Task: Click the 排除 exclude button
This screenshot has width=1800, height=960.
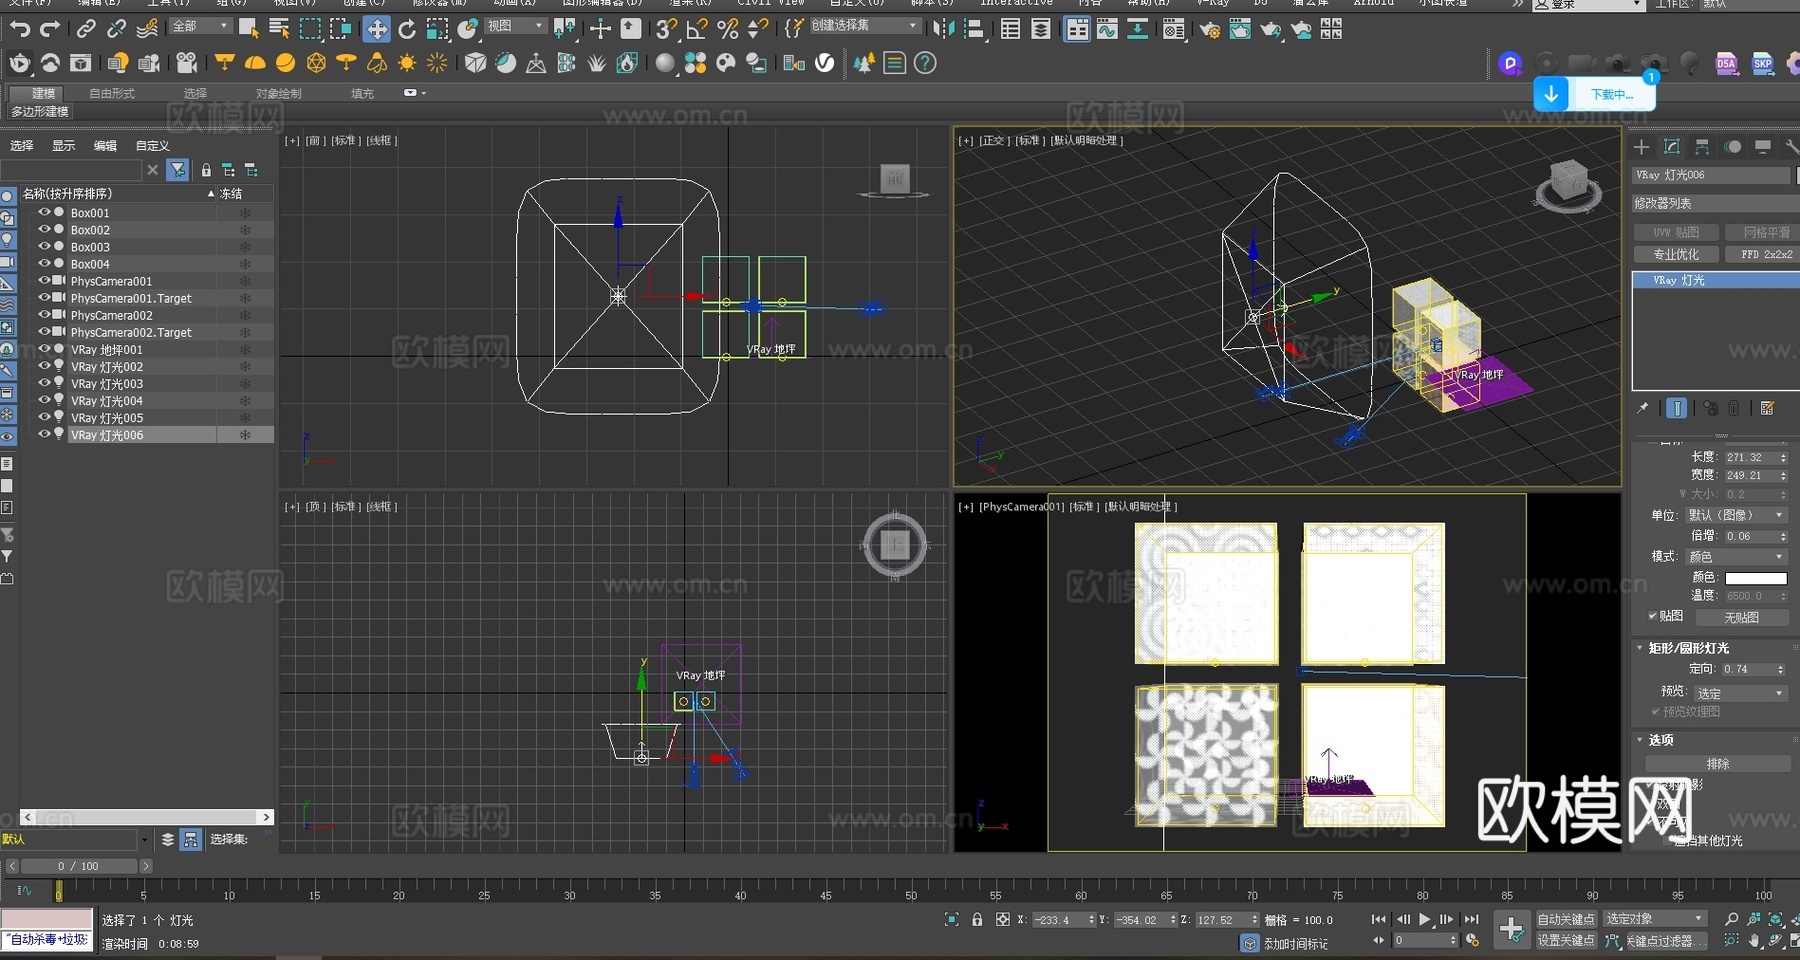Action: (x=1718, y=763)
